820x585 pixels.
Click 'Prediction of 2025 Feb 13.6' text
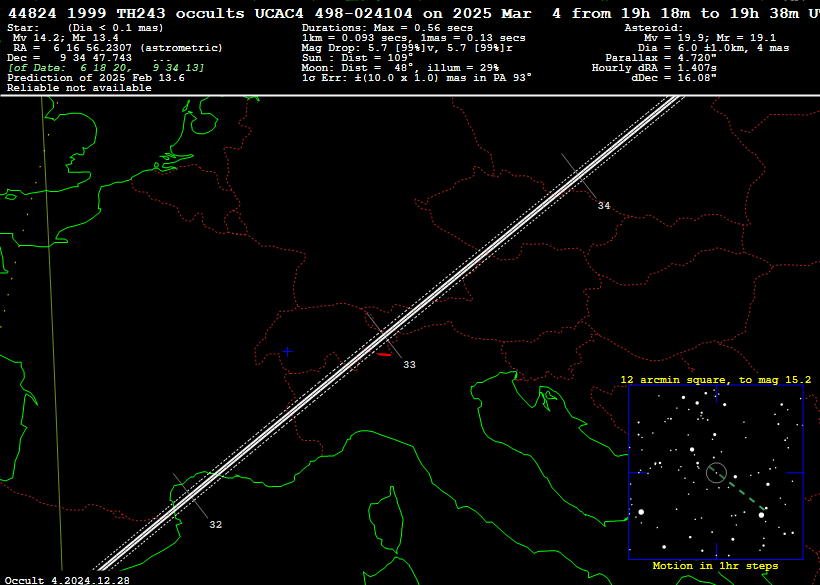pyautogui.click(x=96, y=77)
